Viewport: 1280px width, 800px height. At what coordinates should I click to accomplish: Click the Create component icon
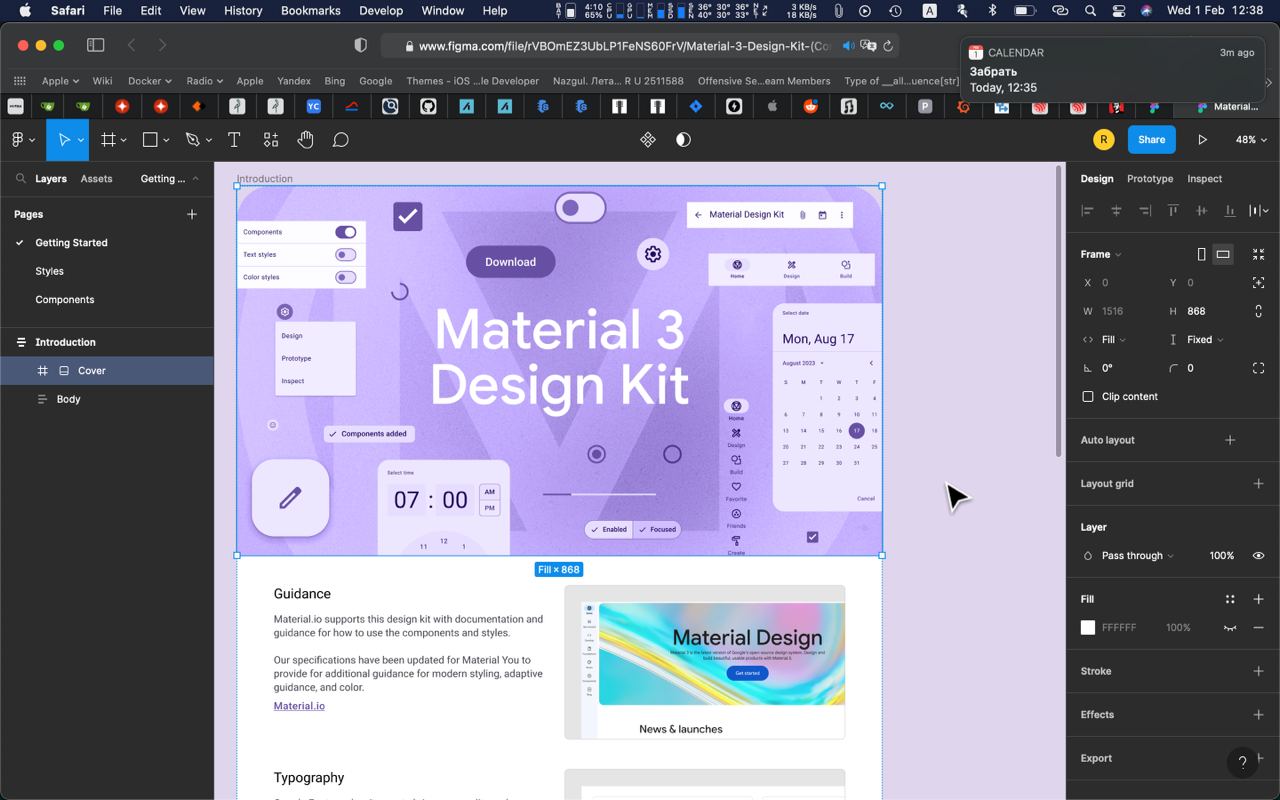647,140
